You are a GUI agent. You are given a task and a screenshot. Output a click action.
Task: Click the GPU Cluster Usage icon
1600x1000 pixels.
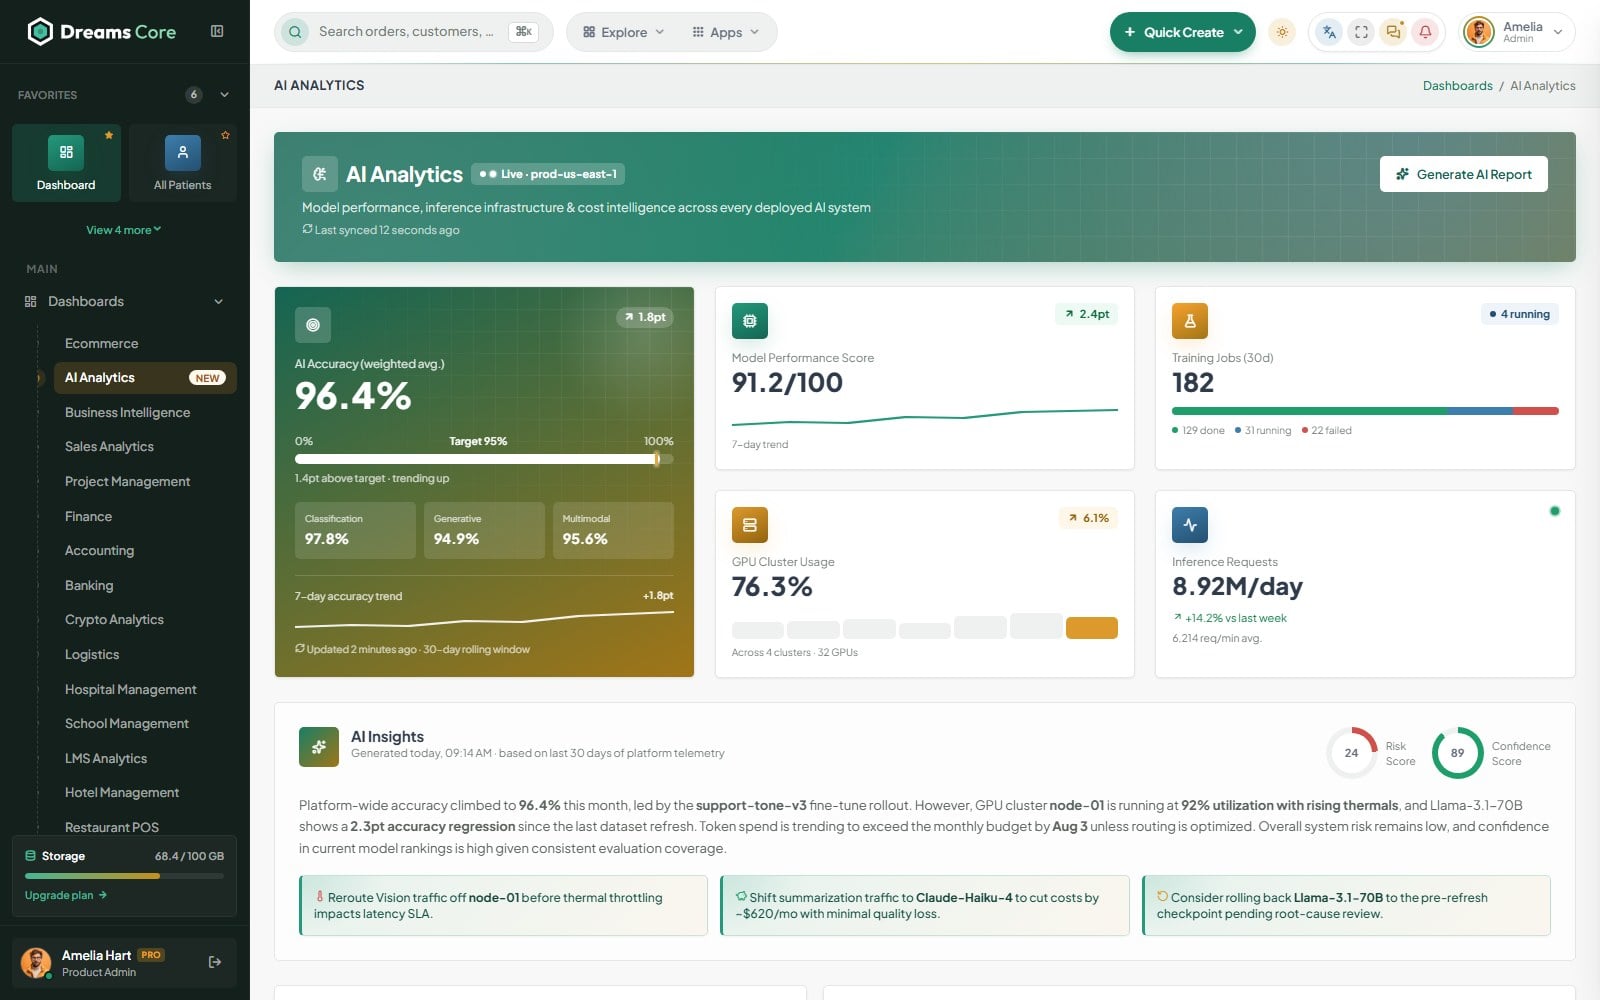tap(750, 525)
